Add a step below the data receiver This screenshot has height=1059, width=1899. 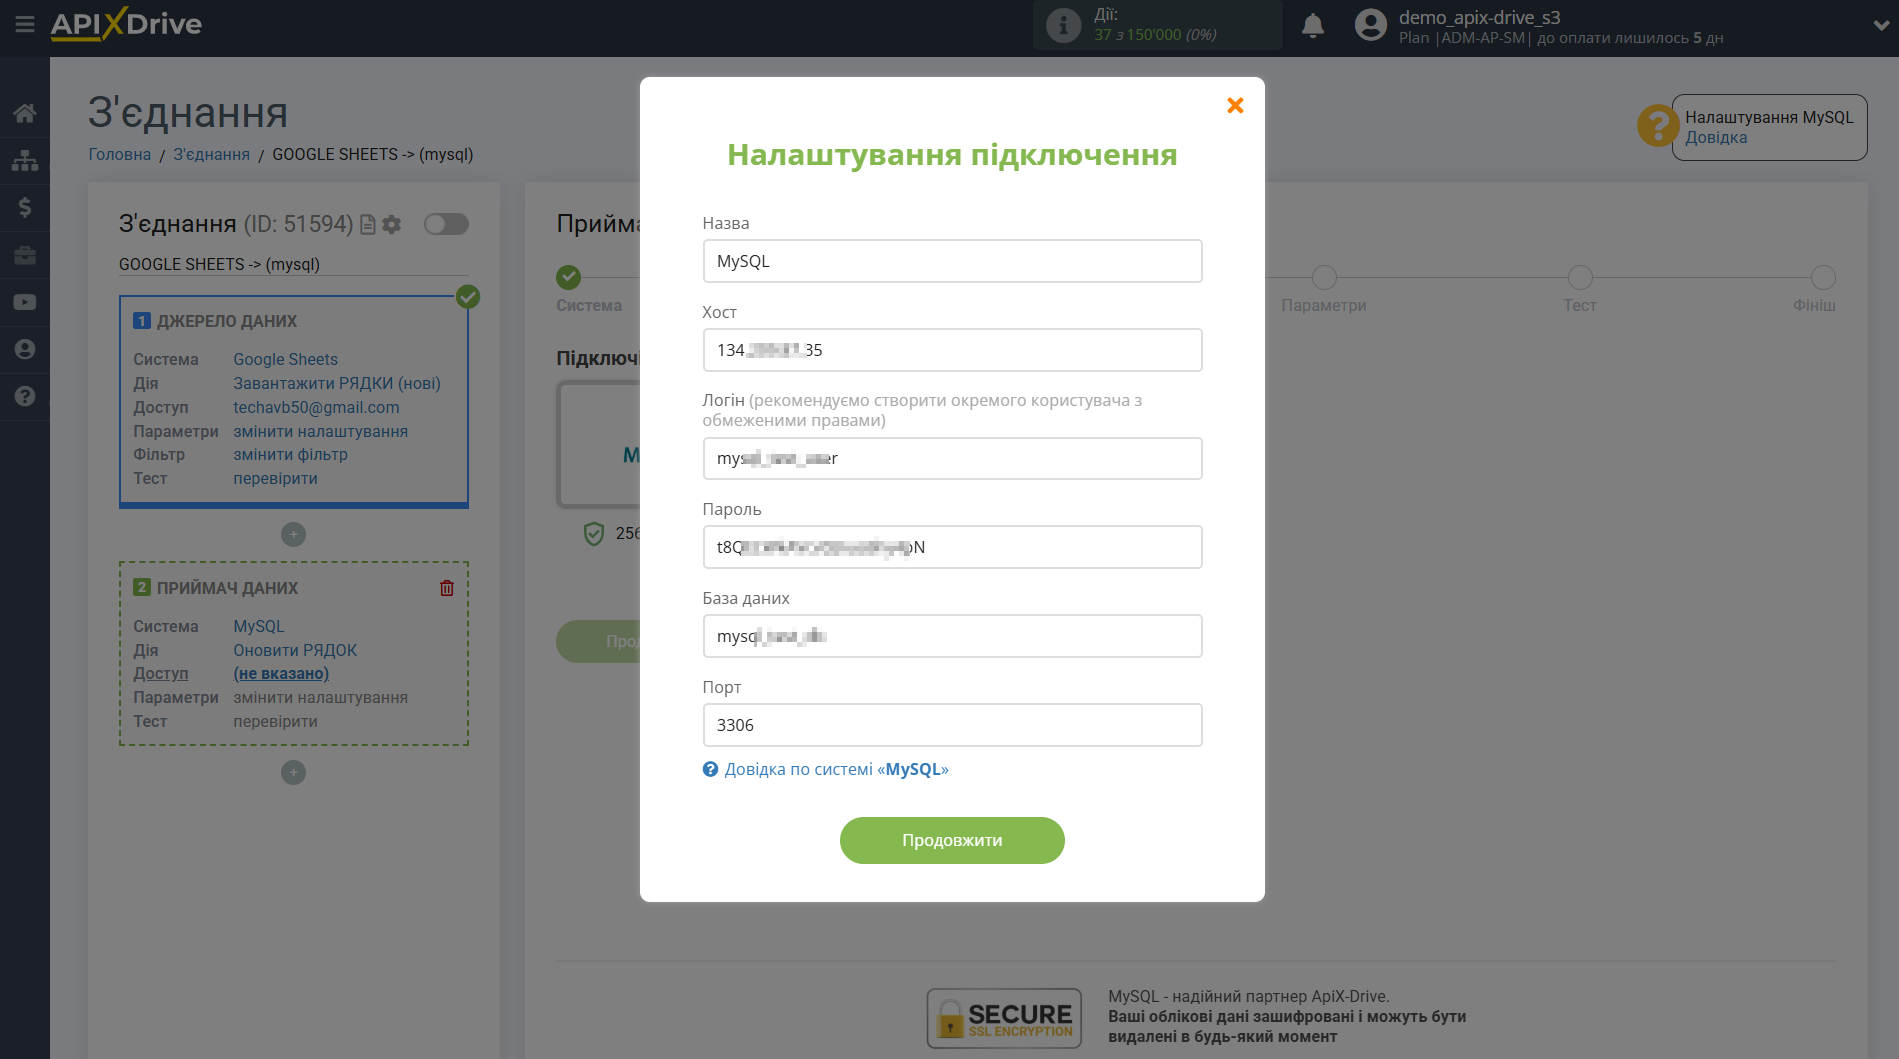click(x=293, y=772)
